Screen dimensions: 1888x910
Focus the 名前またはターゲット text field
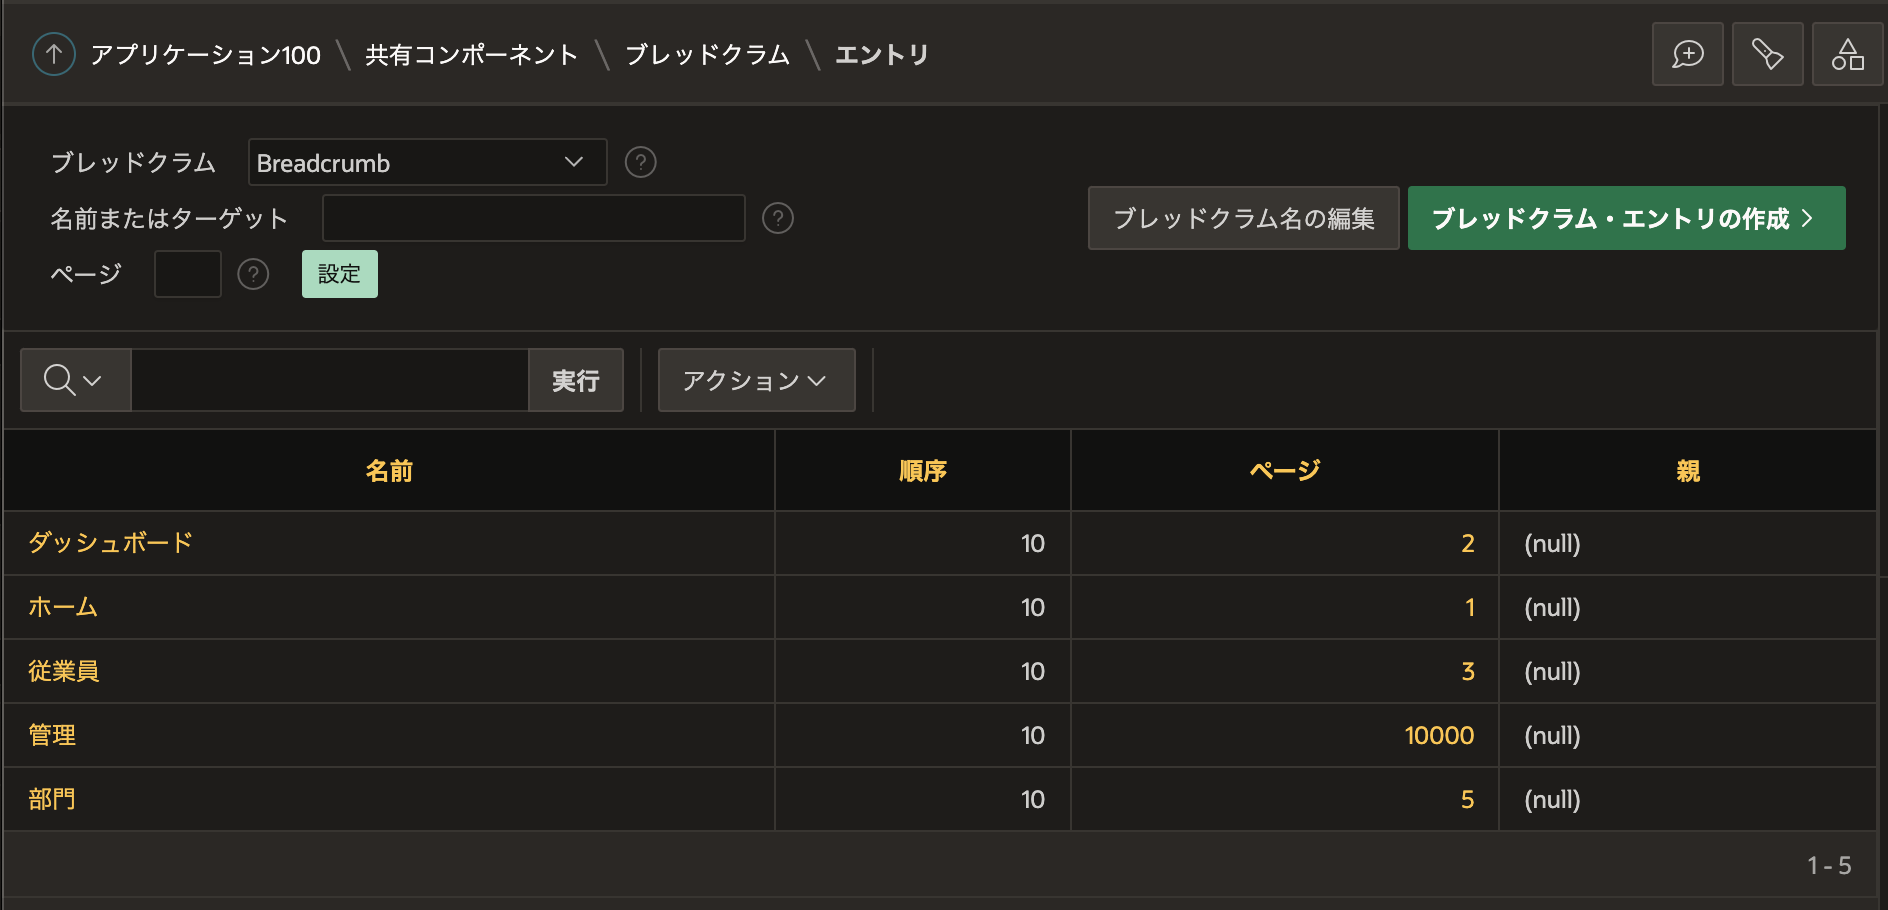coord(534,218)
